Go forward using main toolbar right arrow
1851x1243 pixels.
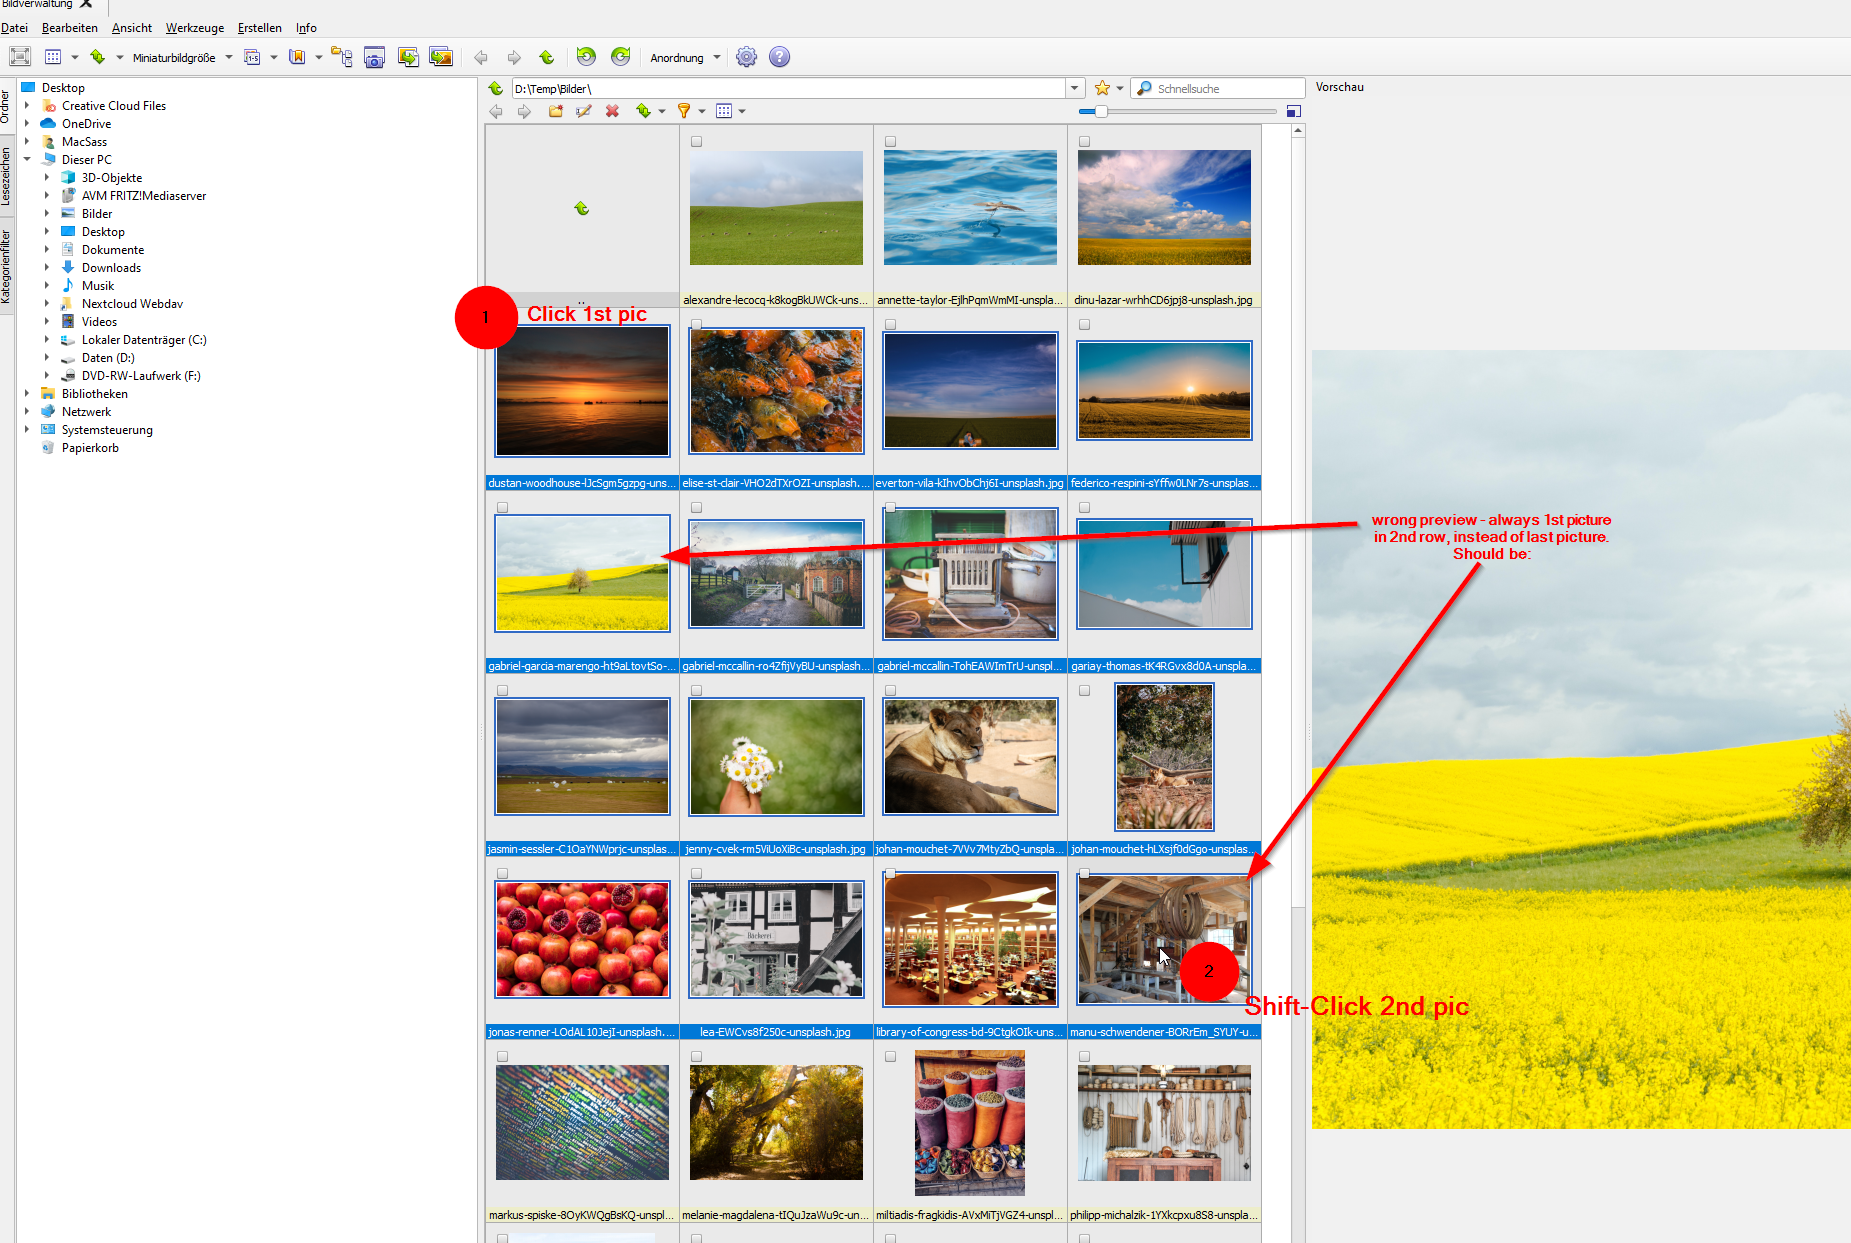[514, 57]
